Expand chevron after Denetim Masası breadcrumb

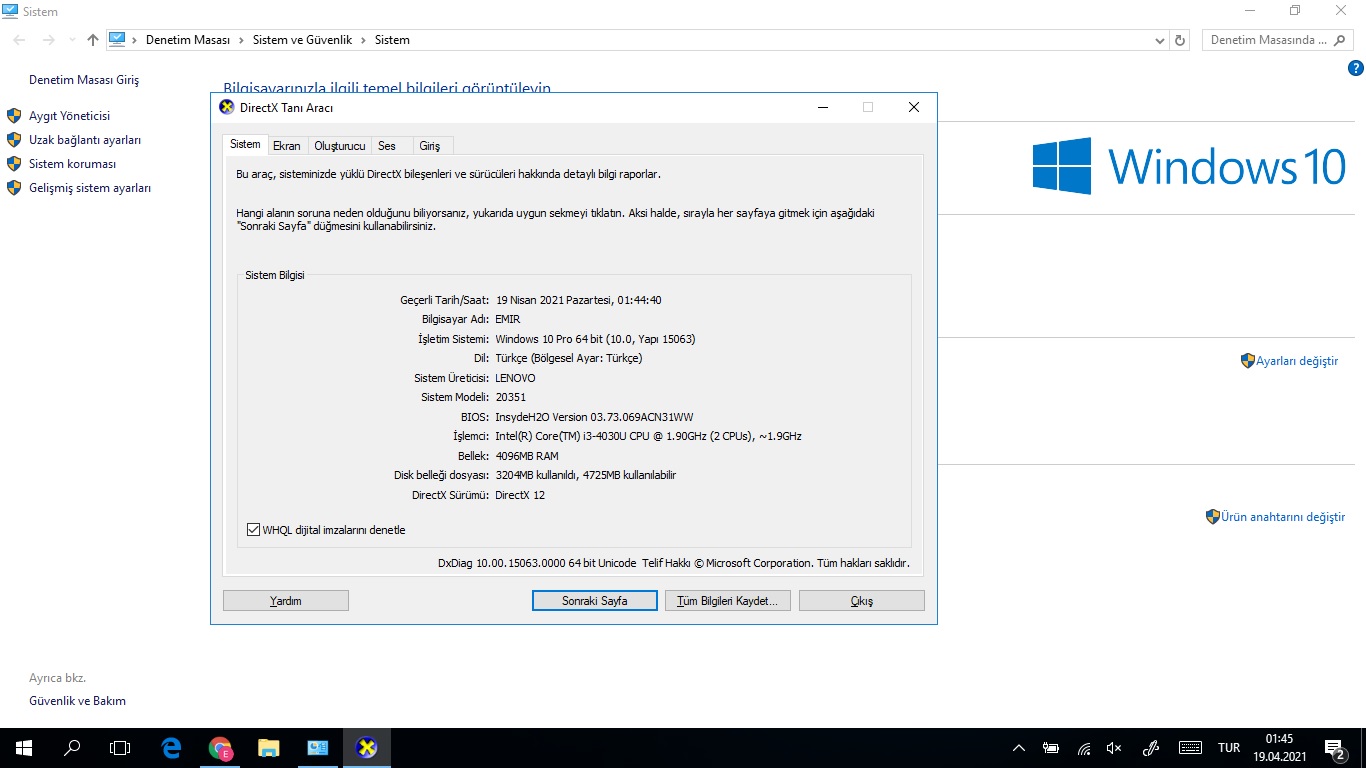click(241, 40)
